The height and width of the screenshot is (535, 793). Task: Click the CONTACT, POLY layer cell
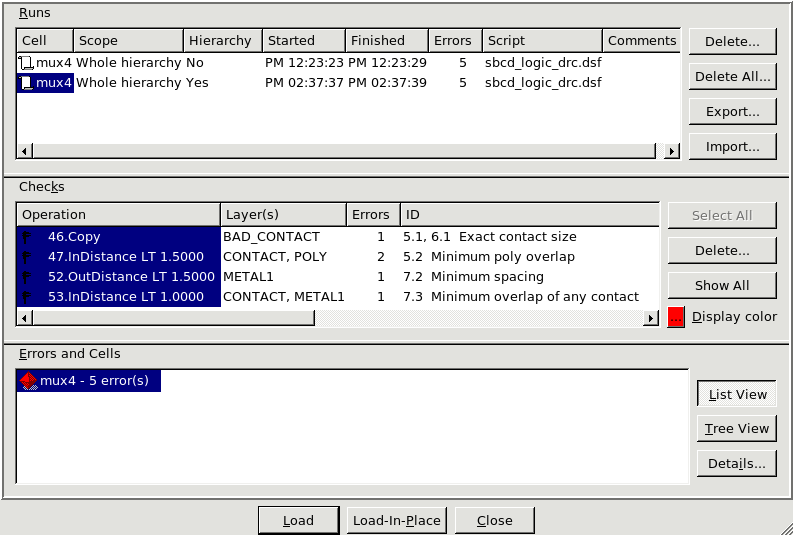[x=275, y=257]
